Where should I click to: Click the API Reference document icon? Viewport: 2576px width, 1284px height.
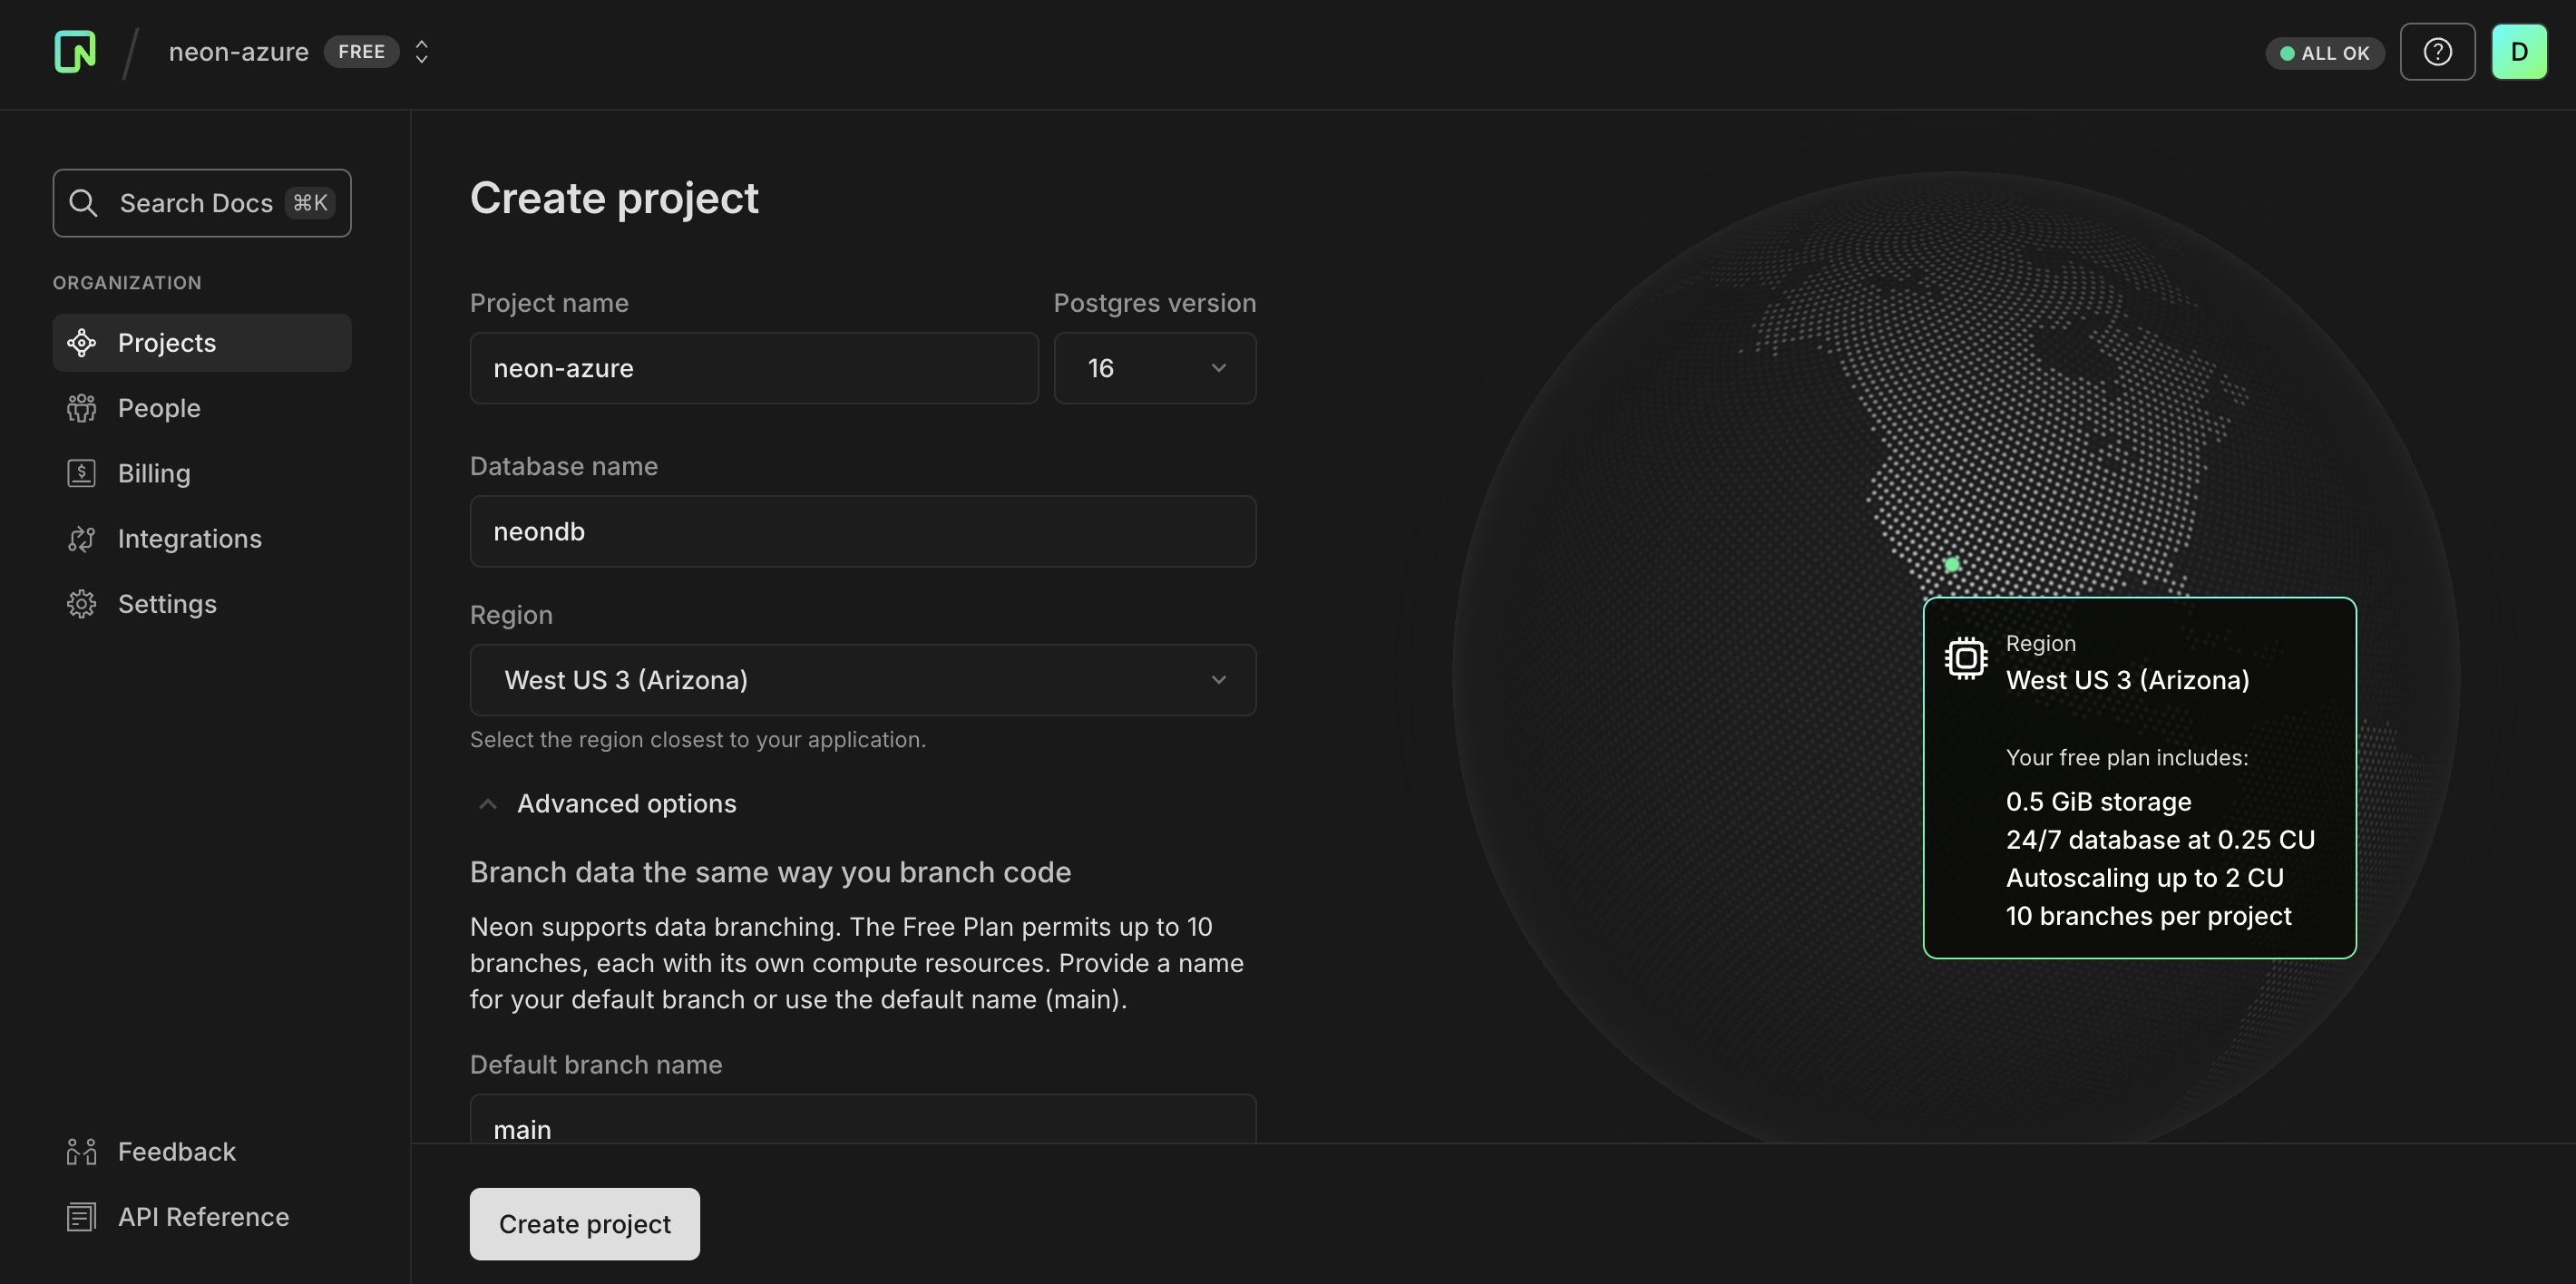(81, 1217)
